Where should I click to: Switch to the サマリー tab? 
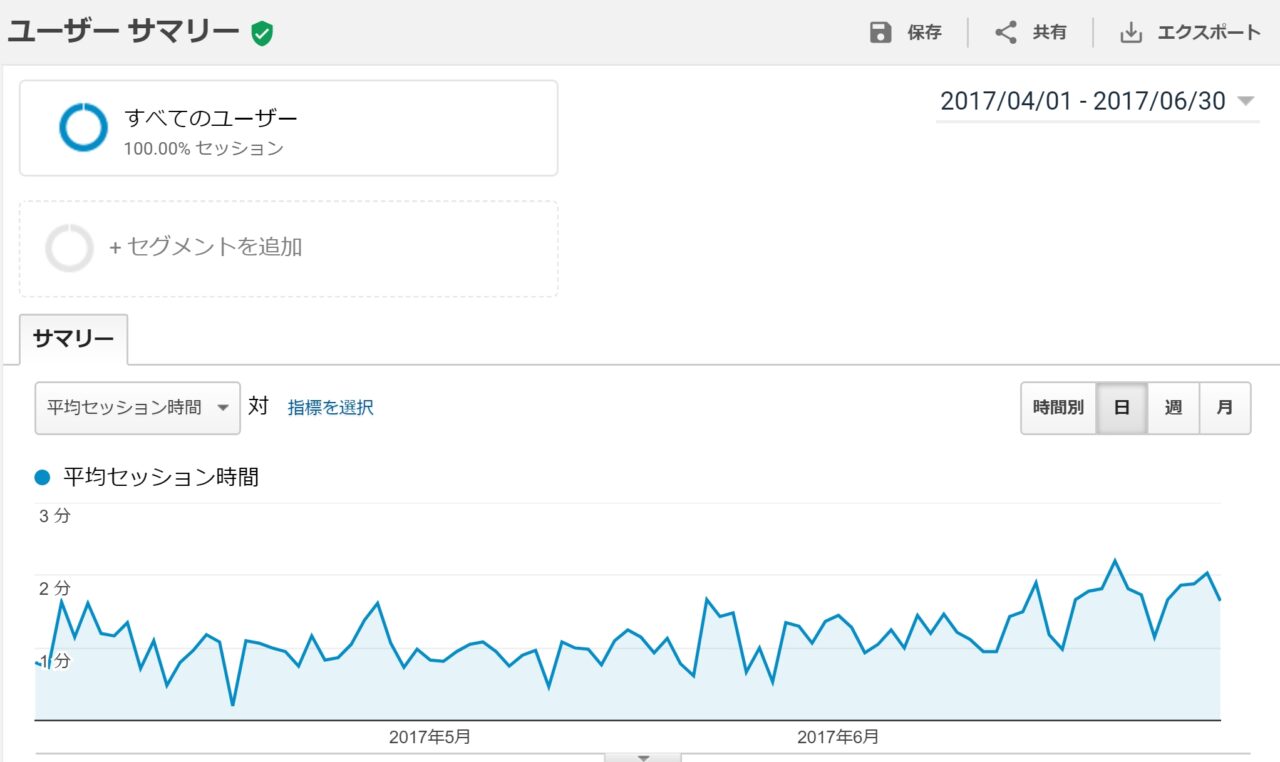point(73,339)
